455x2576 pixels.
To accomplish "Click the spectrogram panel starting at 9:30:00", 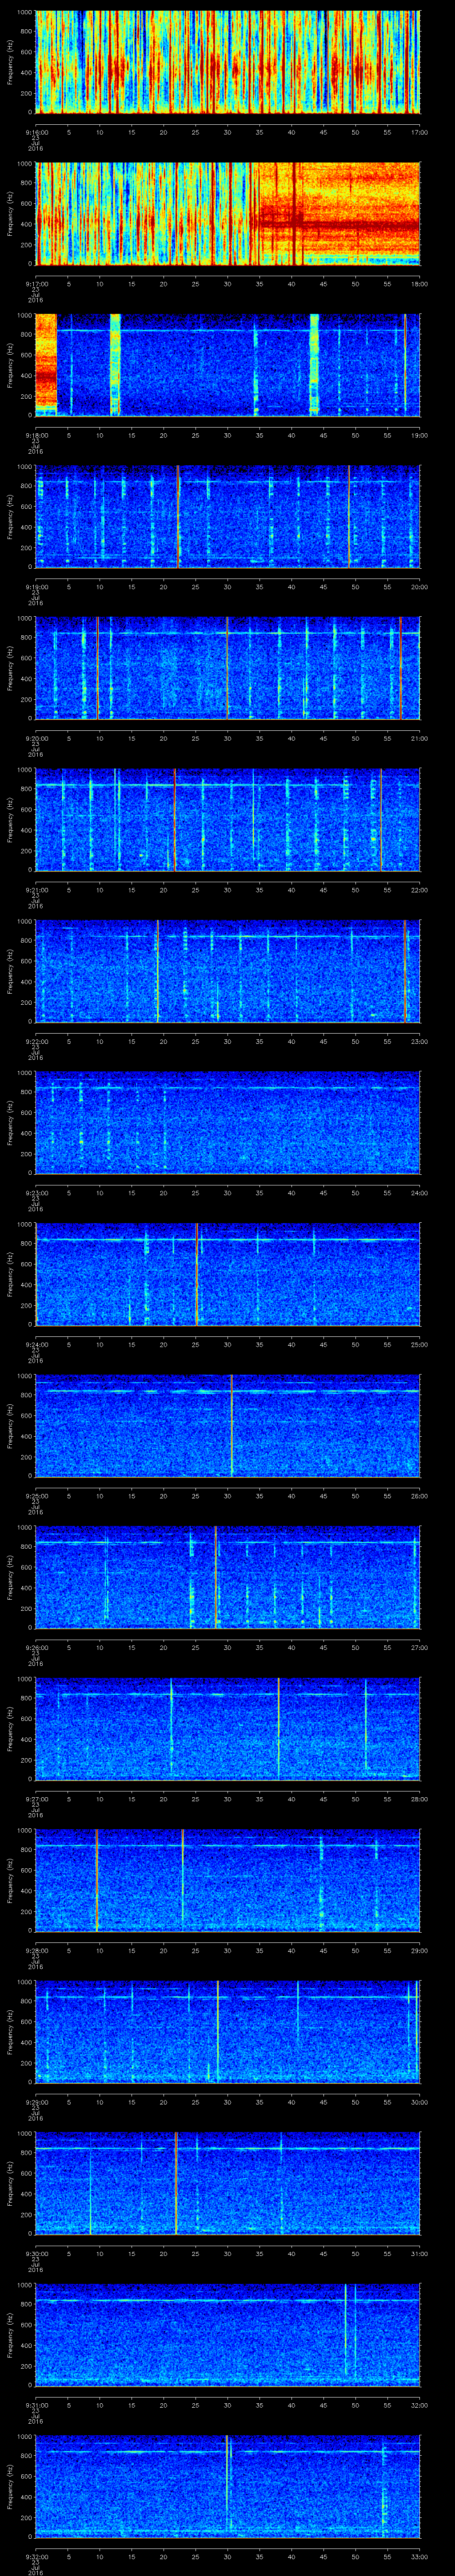I will click(227, 2183).
